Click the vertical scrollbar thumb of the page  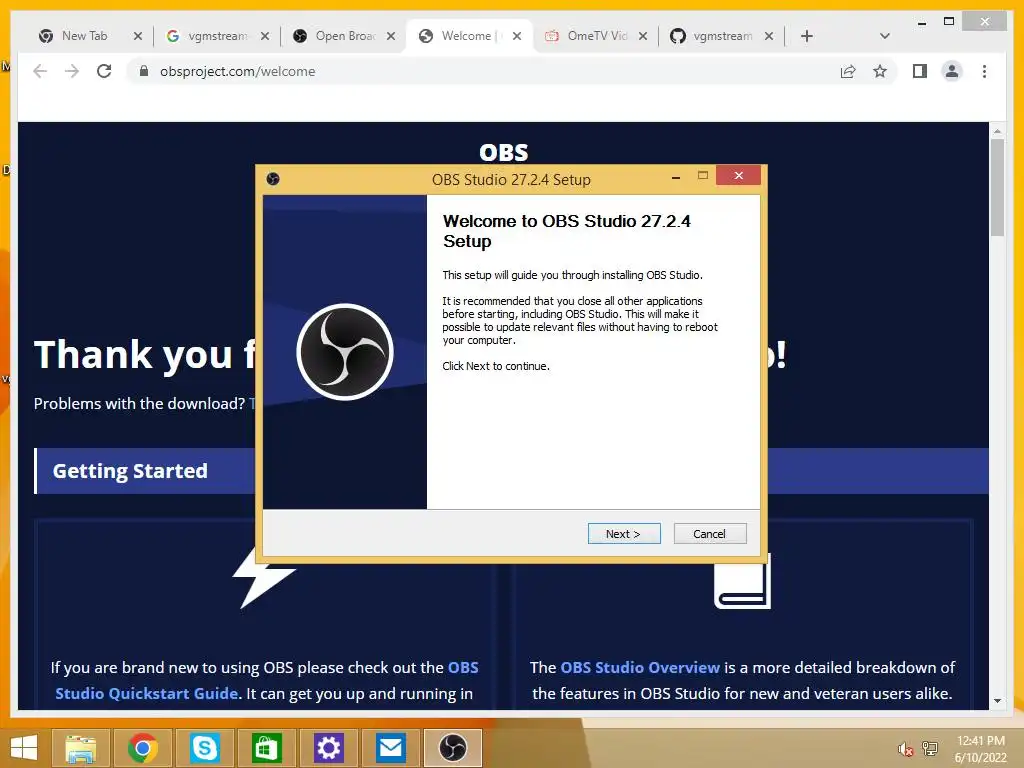point(997,187)
